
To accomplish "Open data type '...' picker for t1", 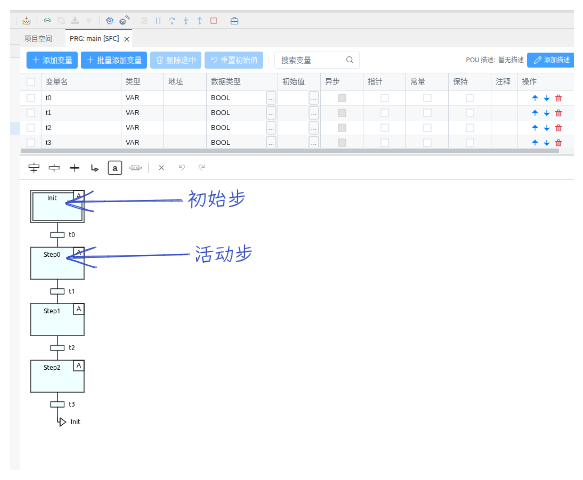I will click(271, 113).
